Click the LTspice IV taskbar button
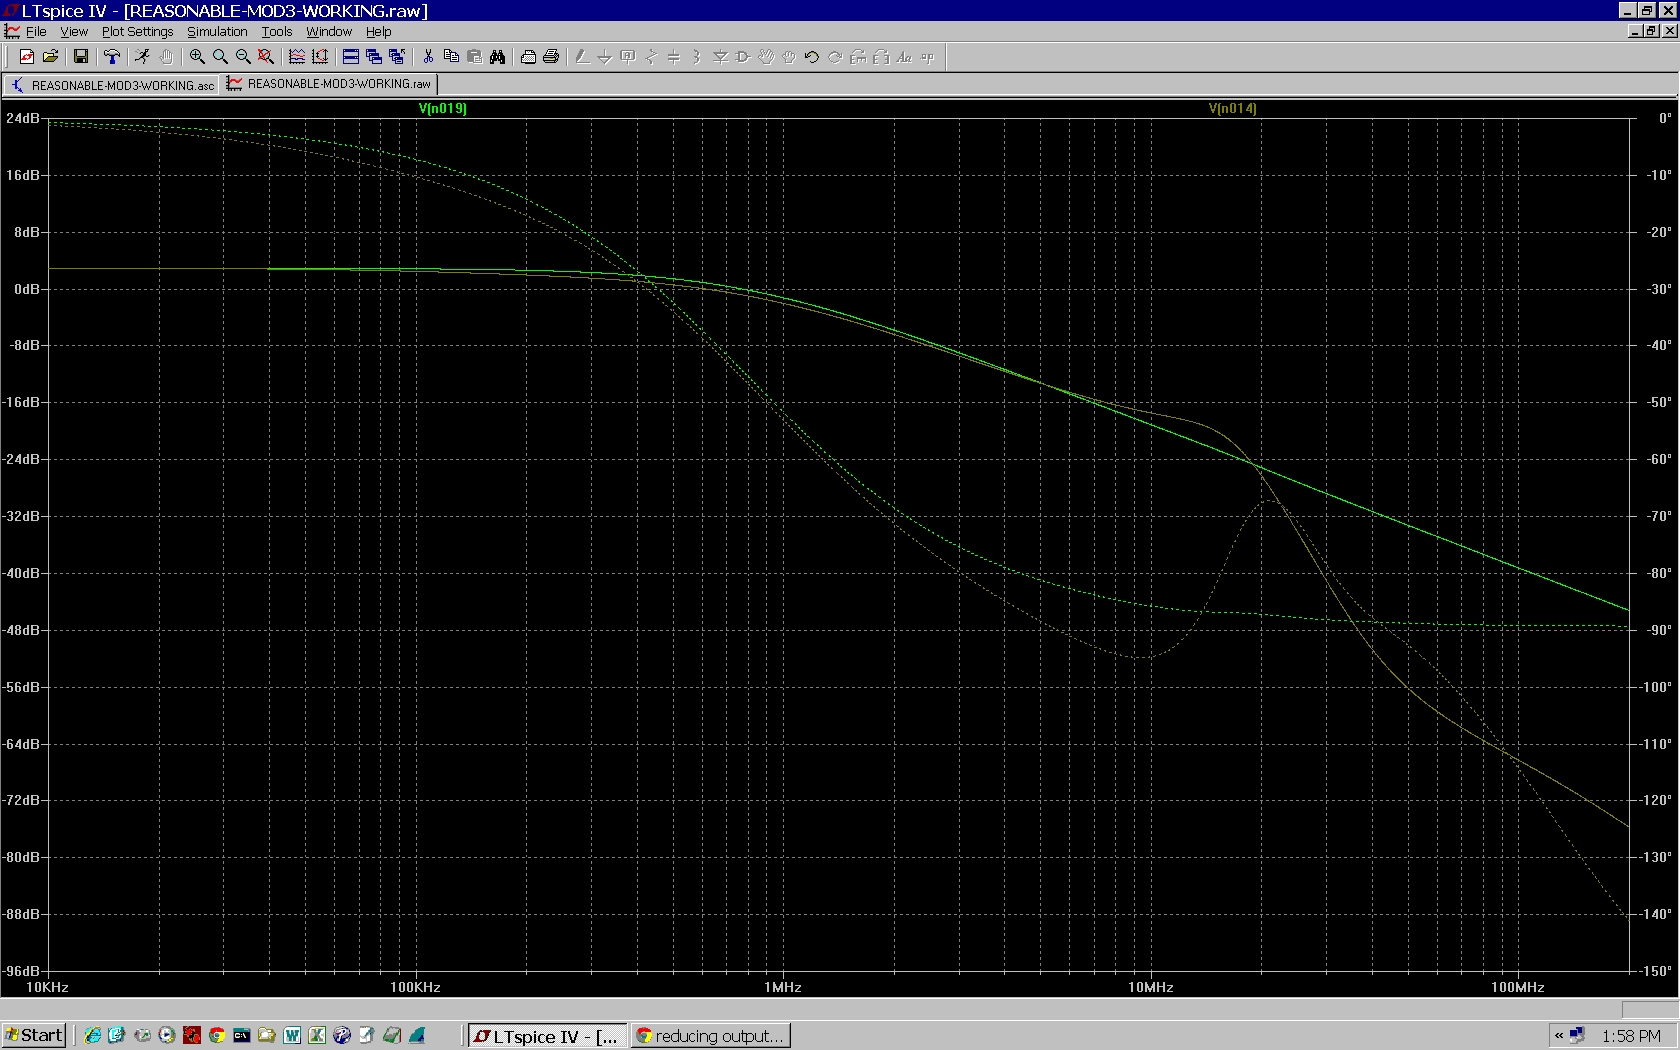 [548, 1036]
